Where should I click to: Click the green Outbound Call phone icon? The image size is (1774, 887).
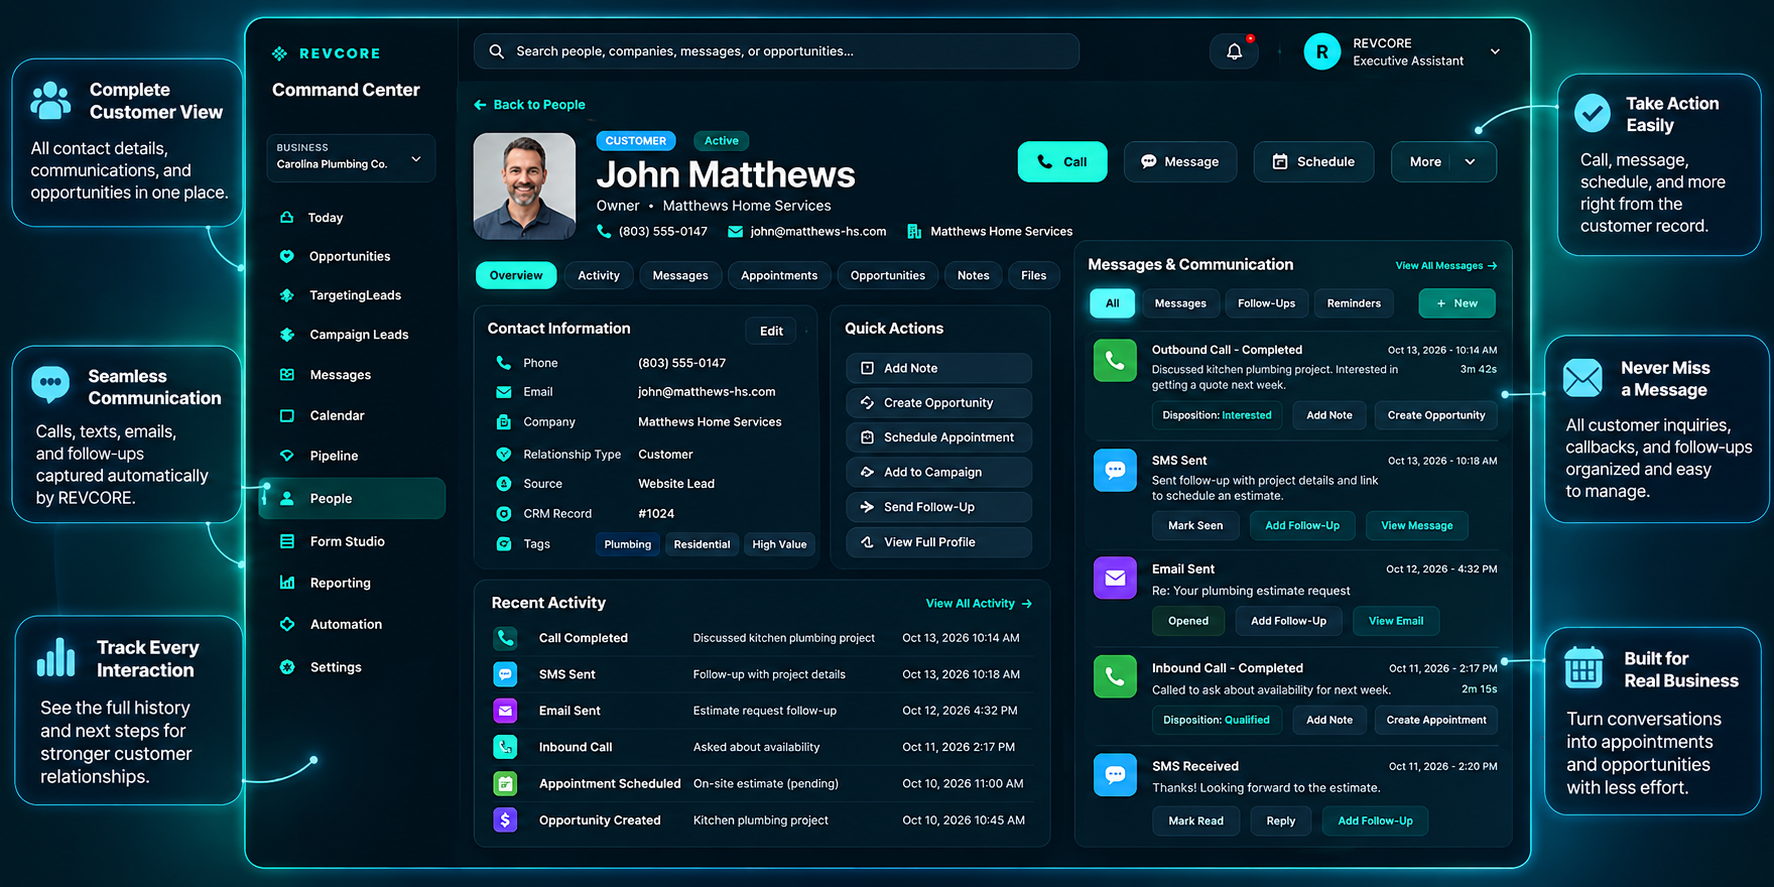click(x=1115, y=360)
